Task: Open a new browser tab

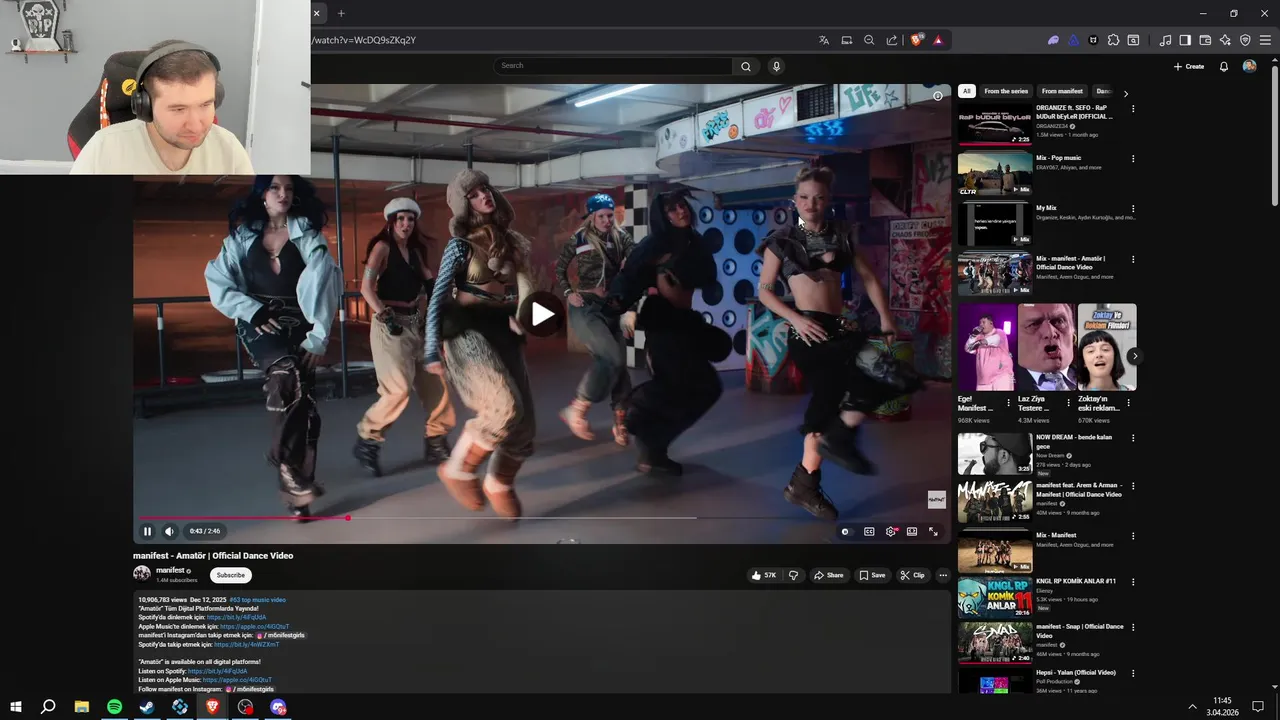Action: point(341,13)
